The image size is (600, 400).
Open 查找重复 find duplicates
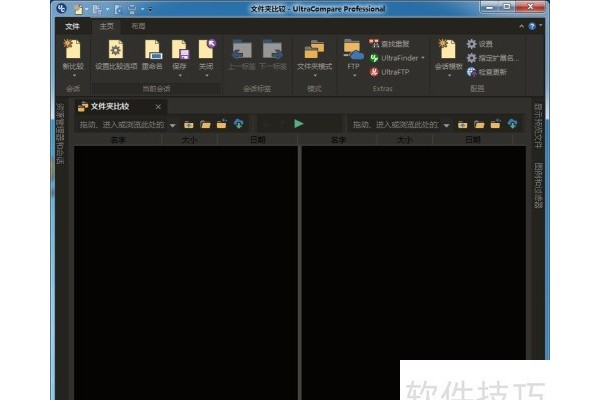click(389, 44)
